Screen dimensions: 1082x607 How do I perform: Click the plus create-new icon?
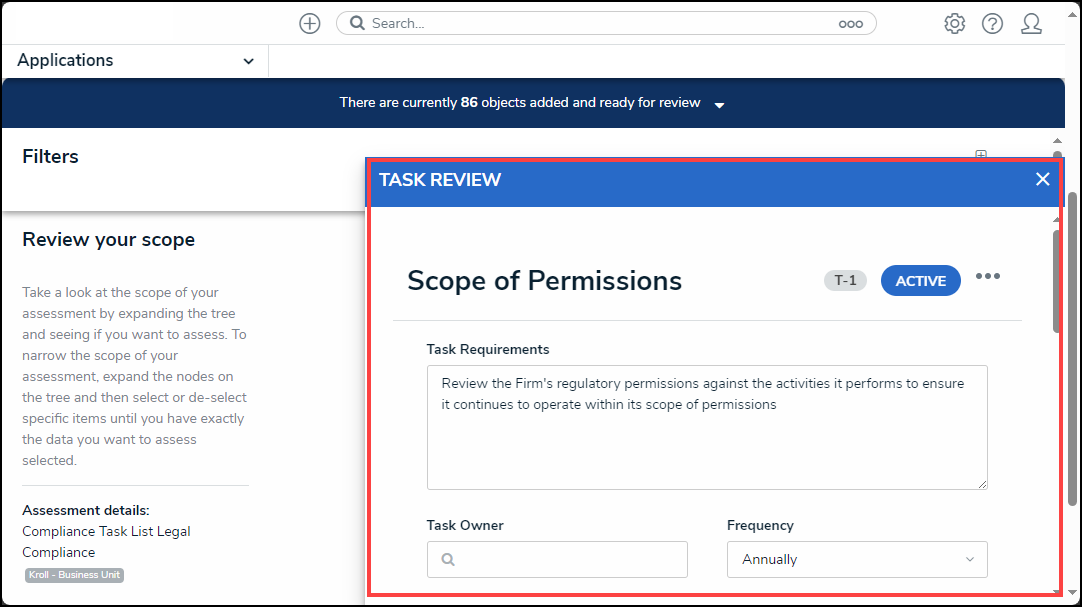pos(310,24)
